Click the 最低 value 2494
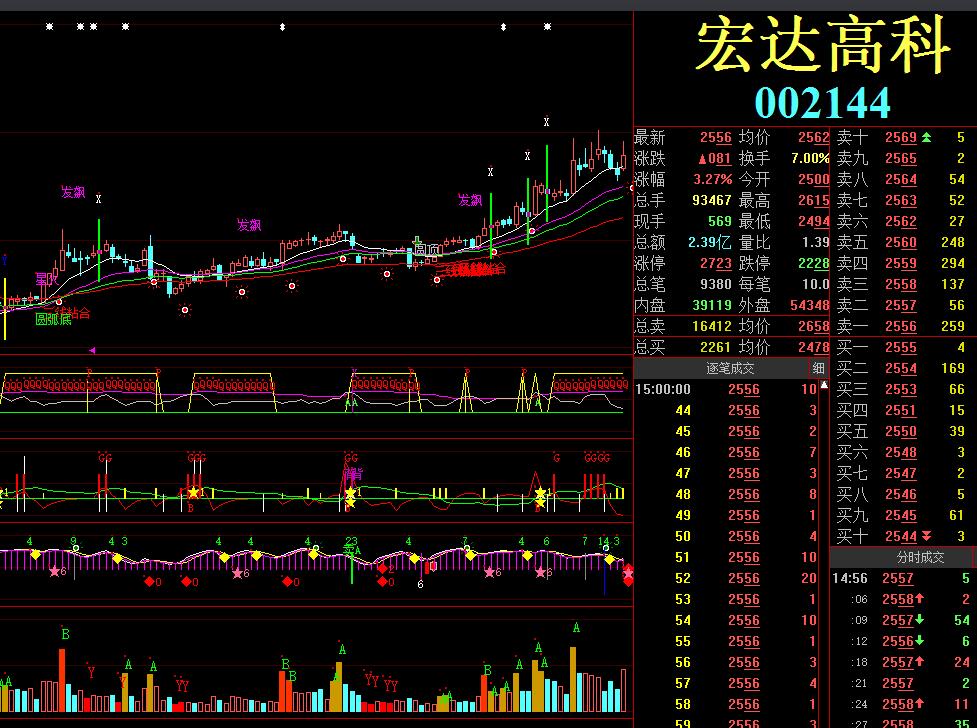Screen dimensions: 977x728 814,221
